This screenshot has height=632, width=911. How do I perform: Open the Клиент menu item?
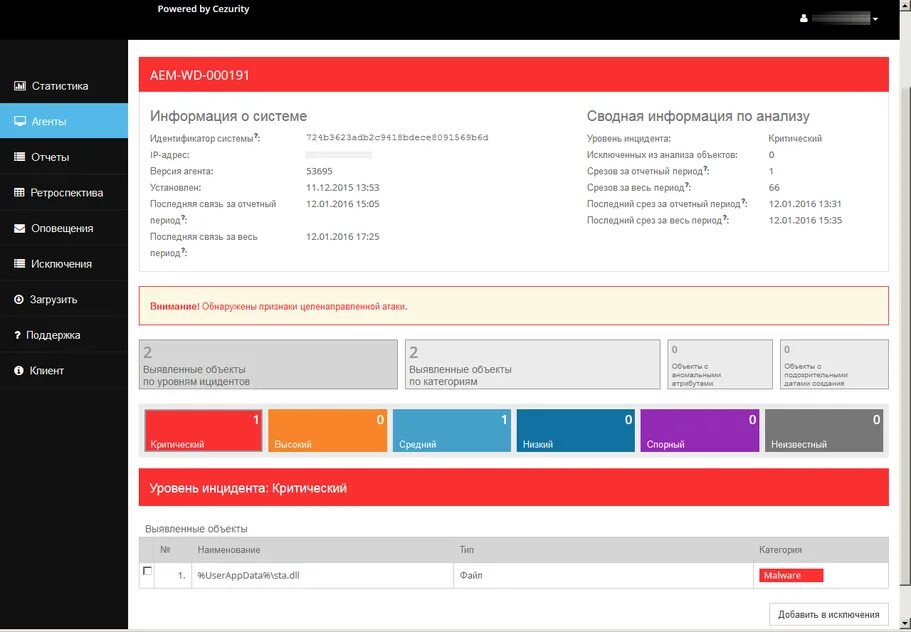64,371
